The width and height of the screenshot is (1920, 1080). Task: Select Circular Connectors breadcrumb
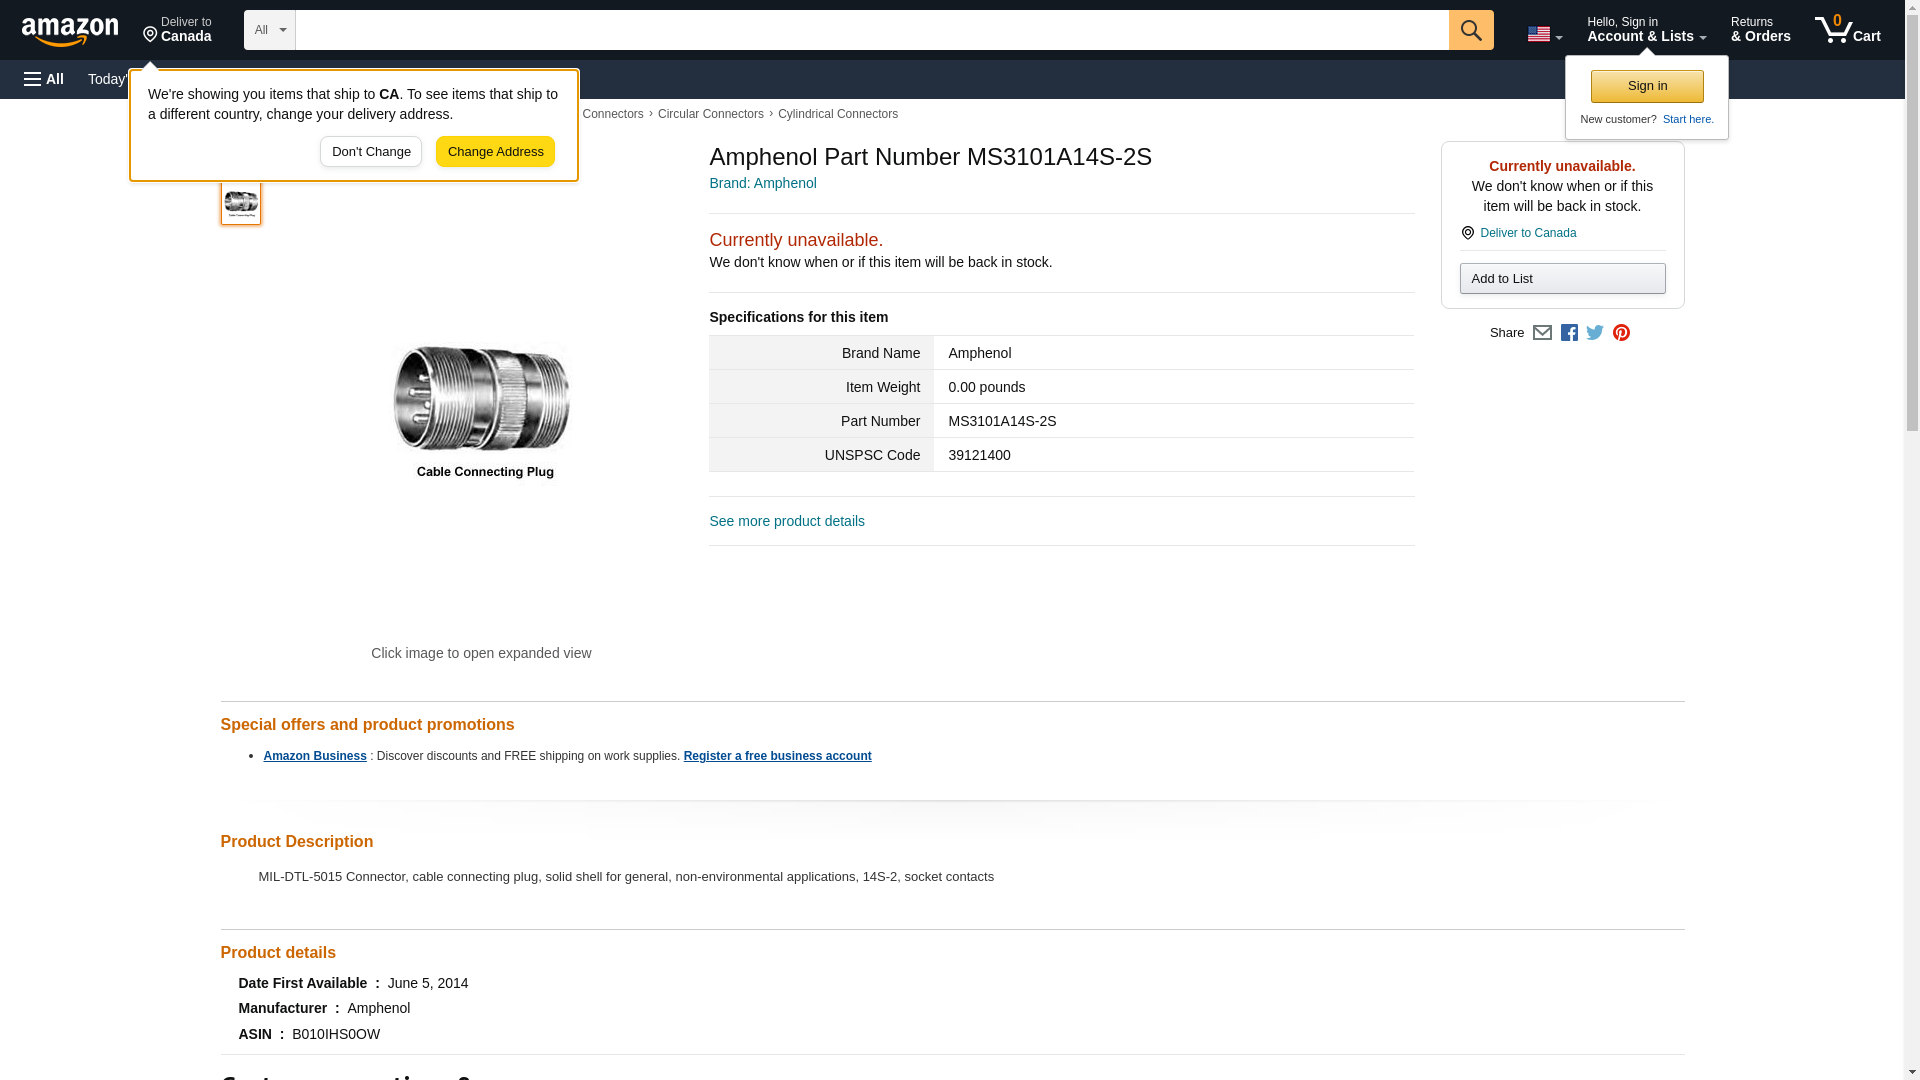click(710, 114)
